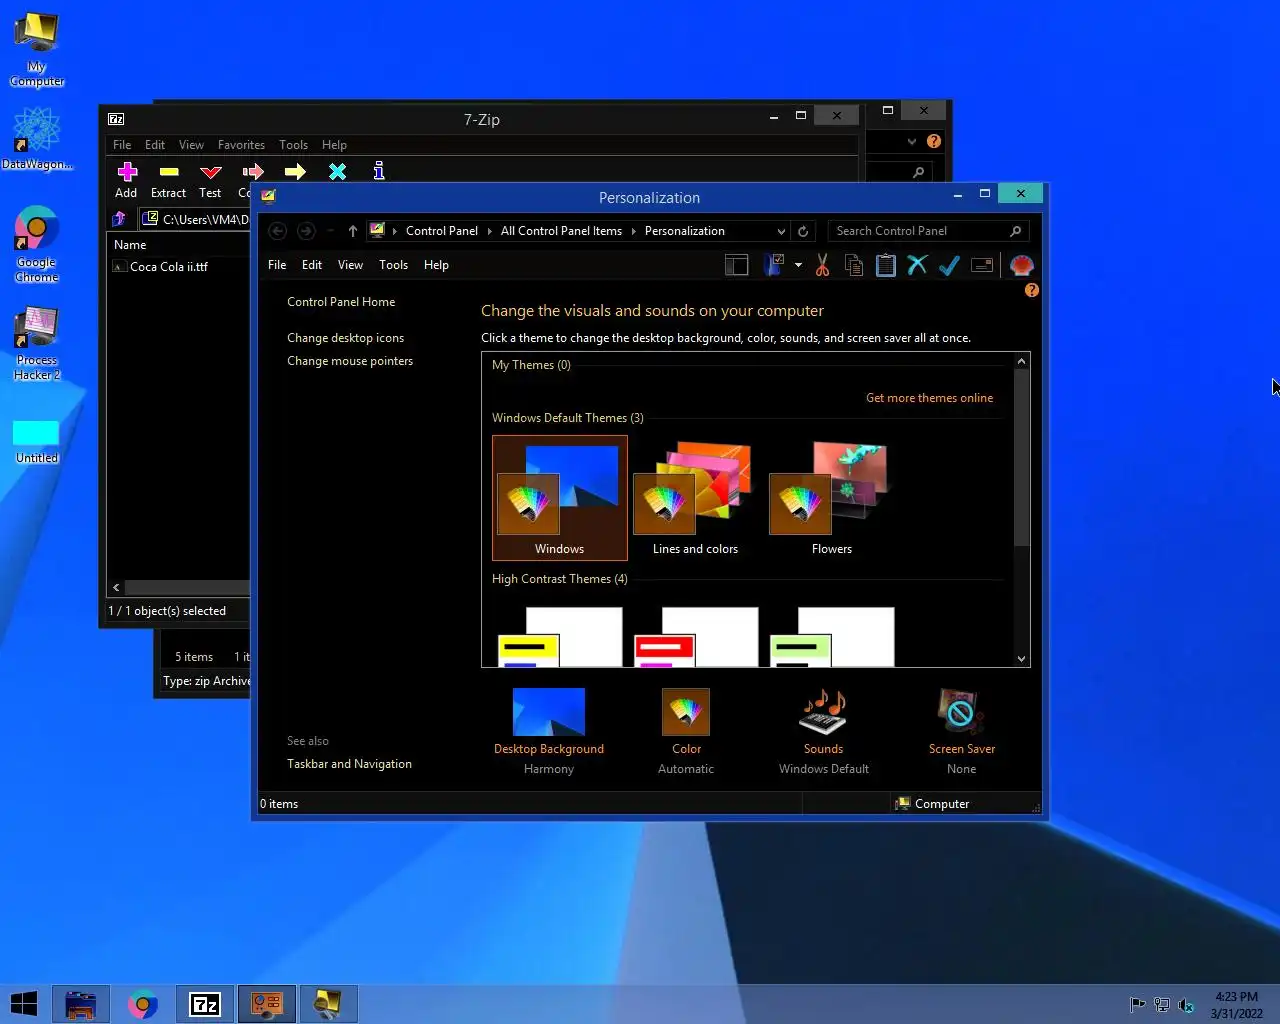Open the dropdown arrow beside the folder options icon
The width and height of the screenshot is (1280, 1024).
click(x=798, y=265)
